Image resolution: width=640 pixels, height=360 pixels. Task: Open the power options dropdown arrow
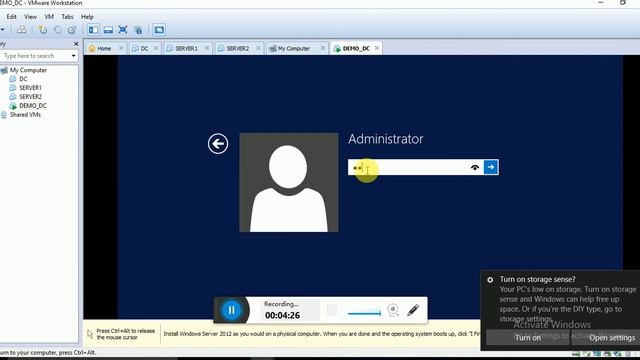point(2,30)
